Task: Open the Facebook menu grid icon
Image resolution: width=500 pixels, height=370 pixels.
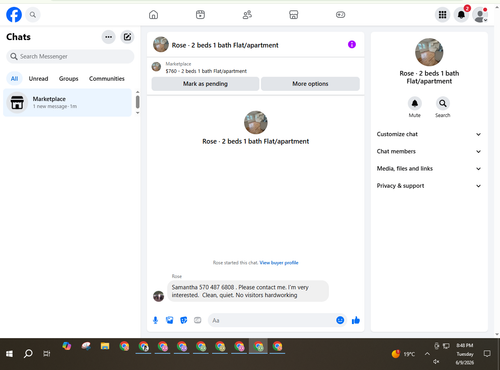Action: coord(442,15)
